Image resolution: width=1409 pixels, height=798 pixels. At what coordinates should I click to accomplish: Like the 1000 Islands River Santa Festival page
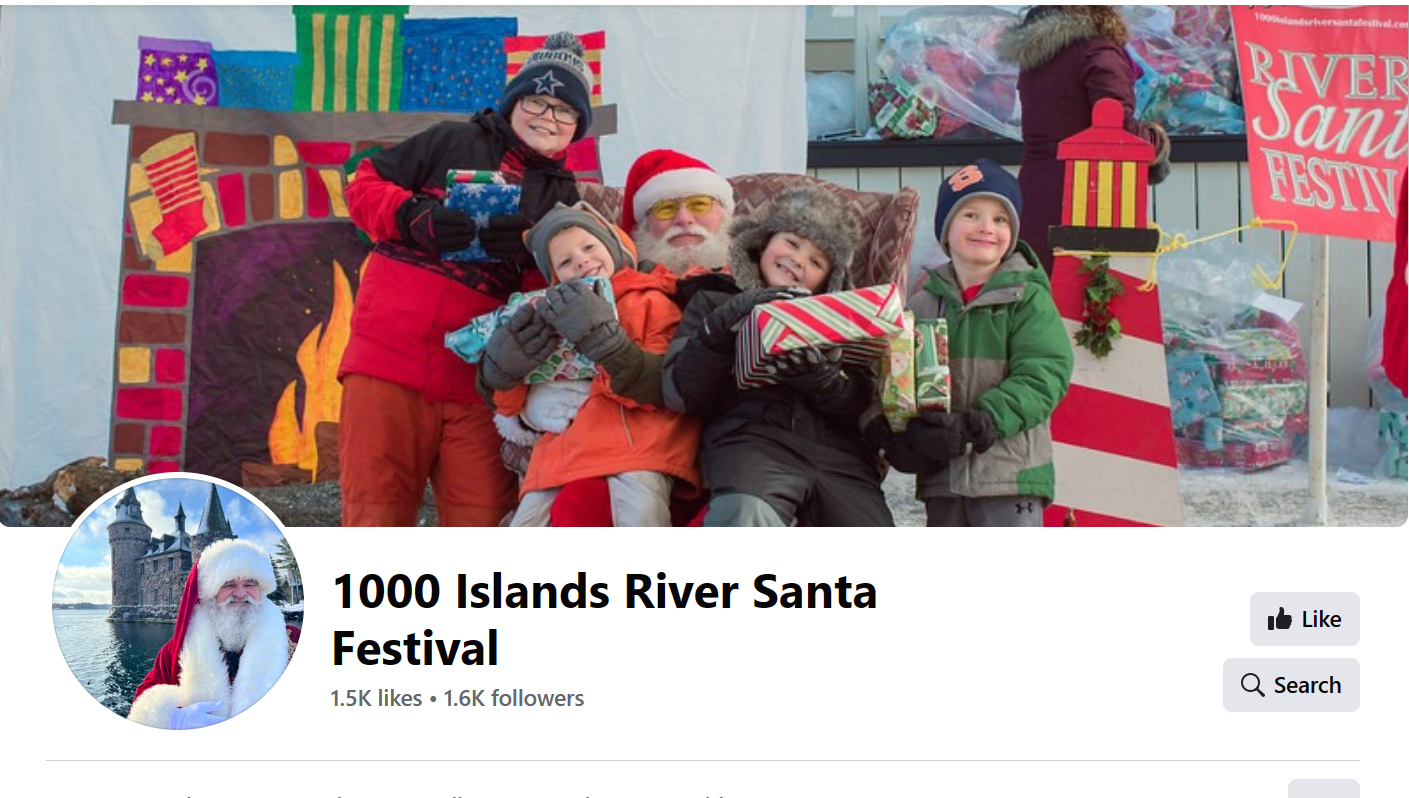pos(1304,619)
